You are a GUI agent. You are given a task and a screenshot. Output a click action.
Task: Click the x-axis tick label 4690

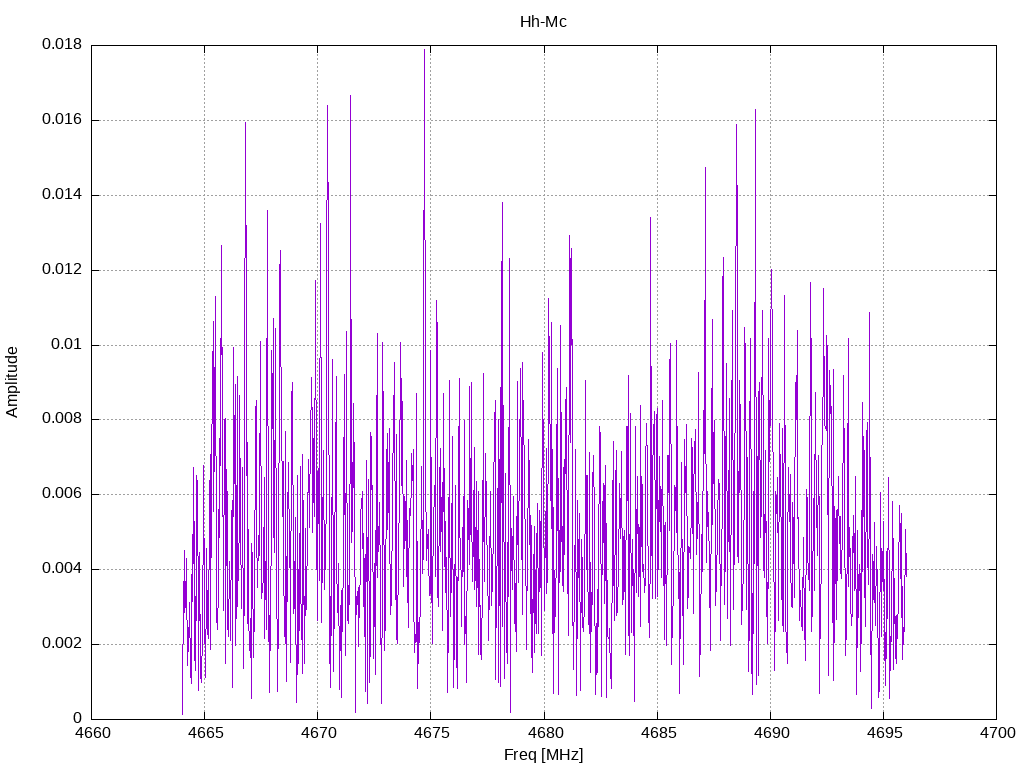click(771, 733)
